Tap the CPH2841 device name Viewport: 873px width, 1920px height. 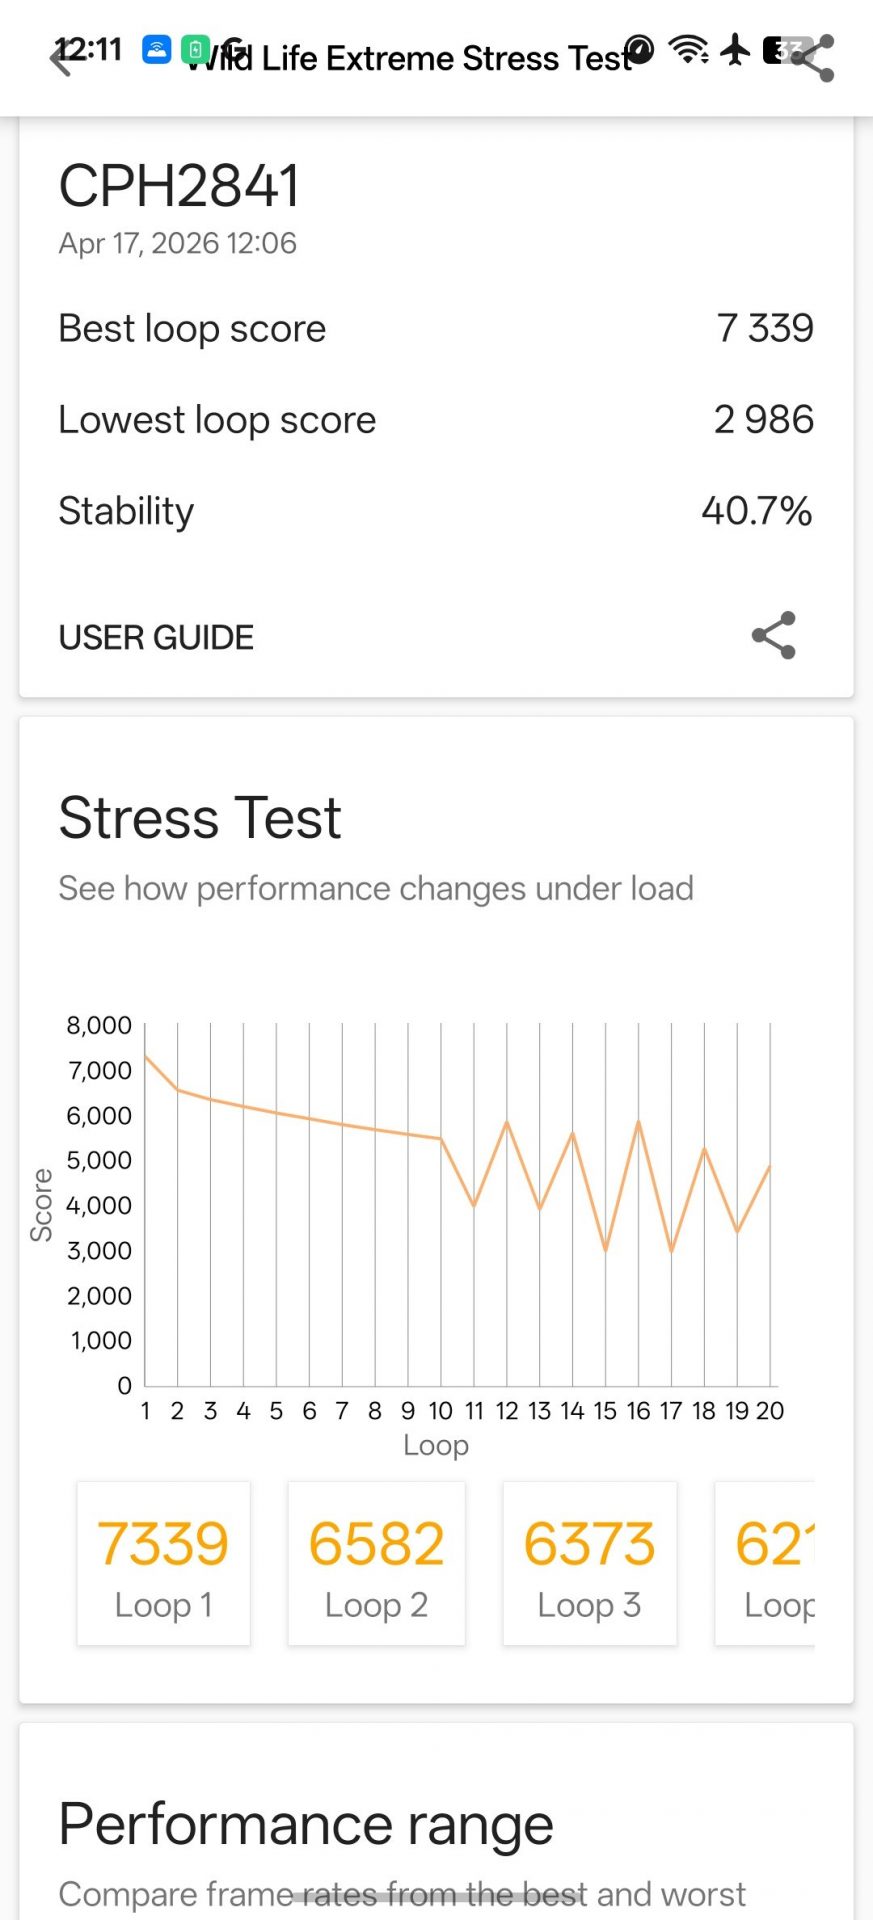(x=180, y=186)
